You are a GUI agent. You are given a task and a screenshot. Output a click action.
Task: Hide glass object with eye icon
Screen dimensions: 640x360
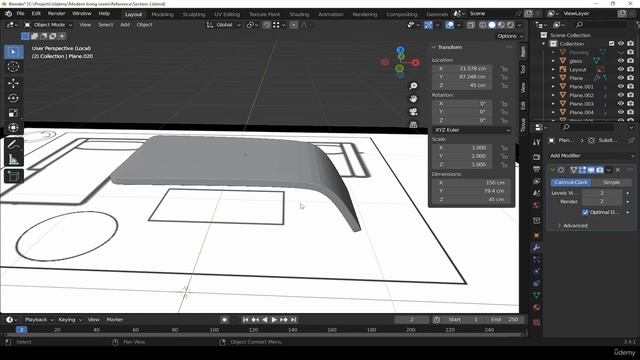coord(621,61)
